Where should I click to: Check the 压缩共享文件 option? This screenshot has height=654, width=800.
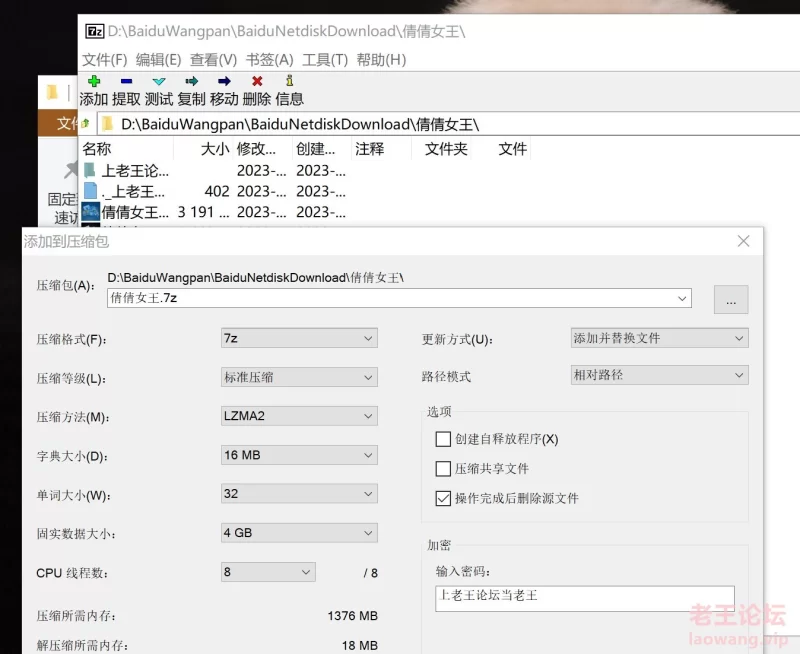[x=444, y=470]
